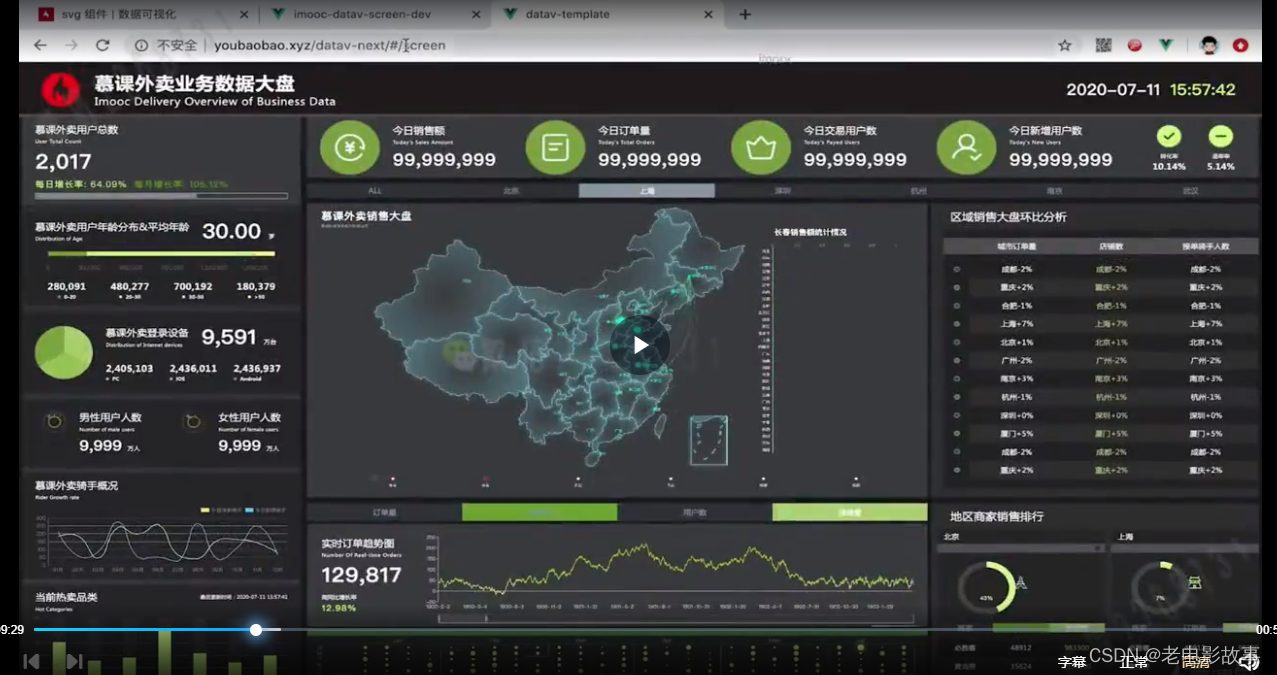
Task: Click the yen icon for 今日销售额
Action: (x=350, y=148)
